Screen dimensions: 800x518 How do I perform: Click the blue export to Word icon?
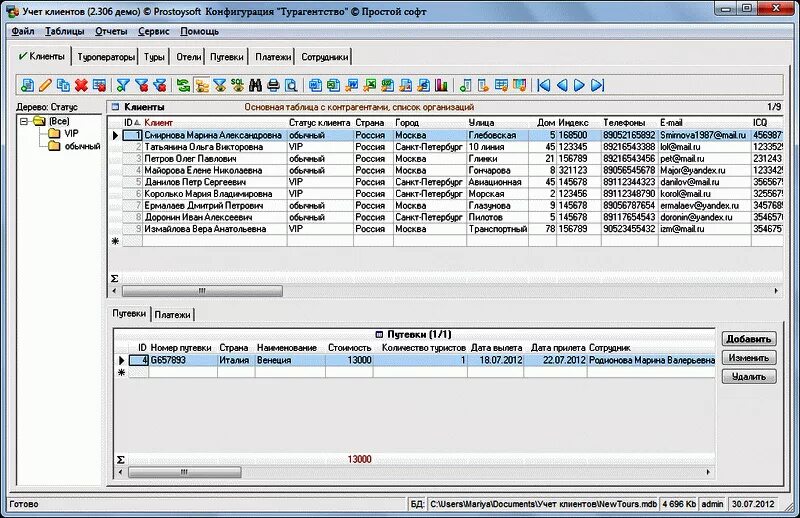(315, 85)
